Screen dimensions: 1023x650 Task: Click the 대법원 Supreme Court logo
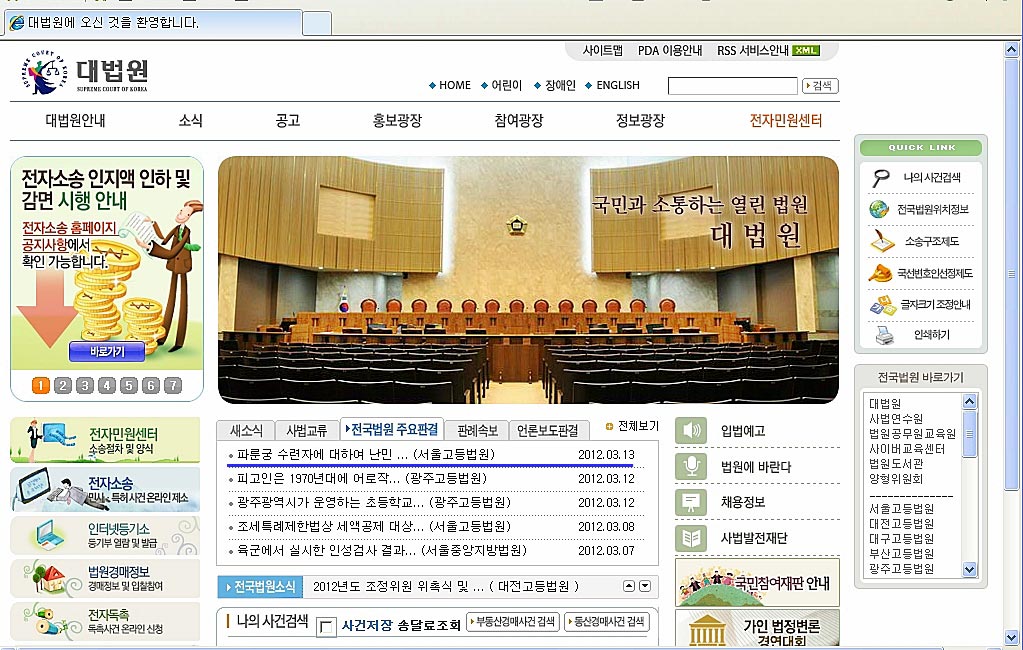[x=85, y=74]
